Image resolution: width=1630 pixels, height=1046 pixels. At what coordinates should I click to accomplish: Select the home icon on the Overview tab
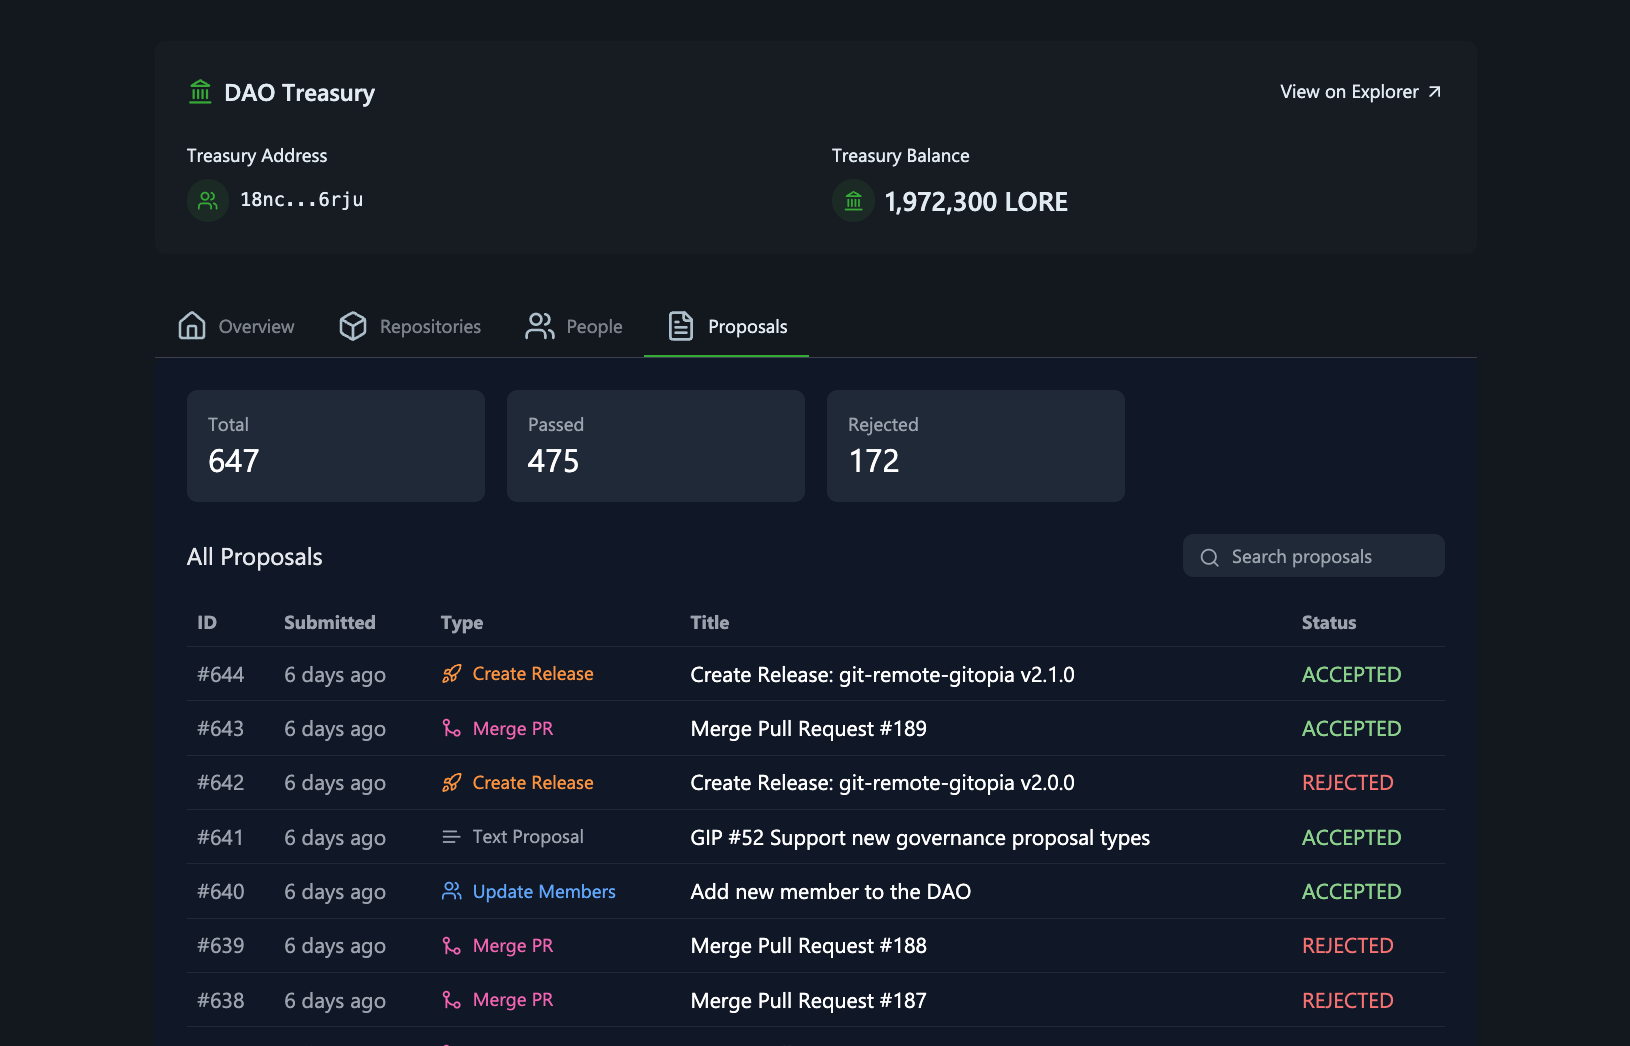[191, 326]
